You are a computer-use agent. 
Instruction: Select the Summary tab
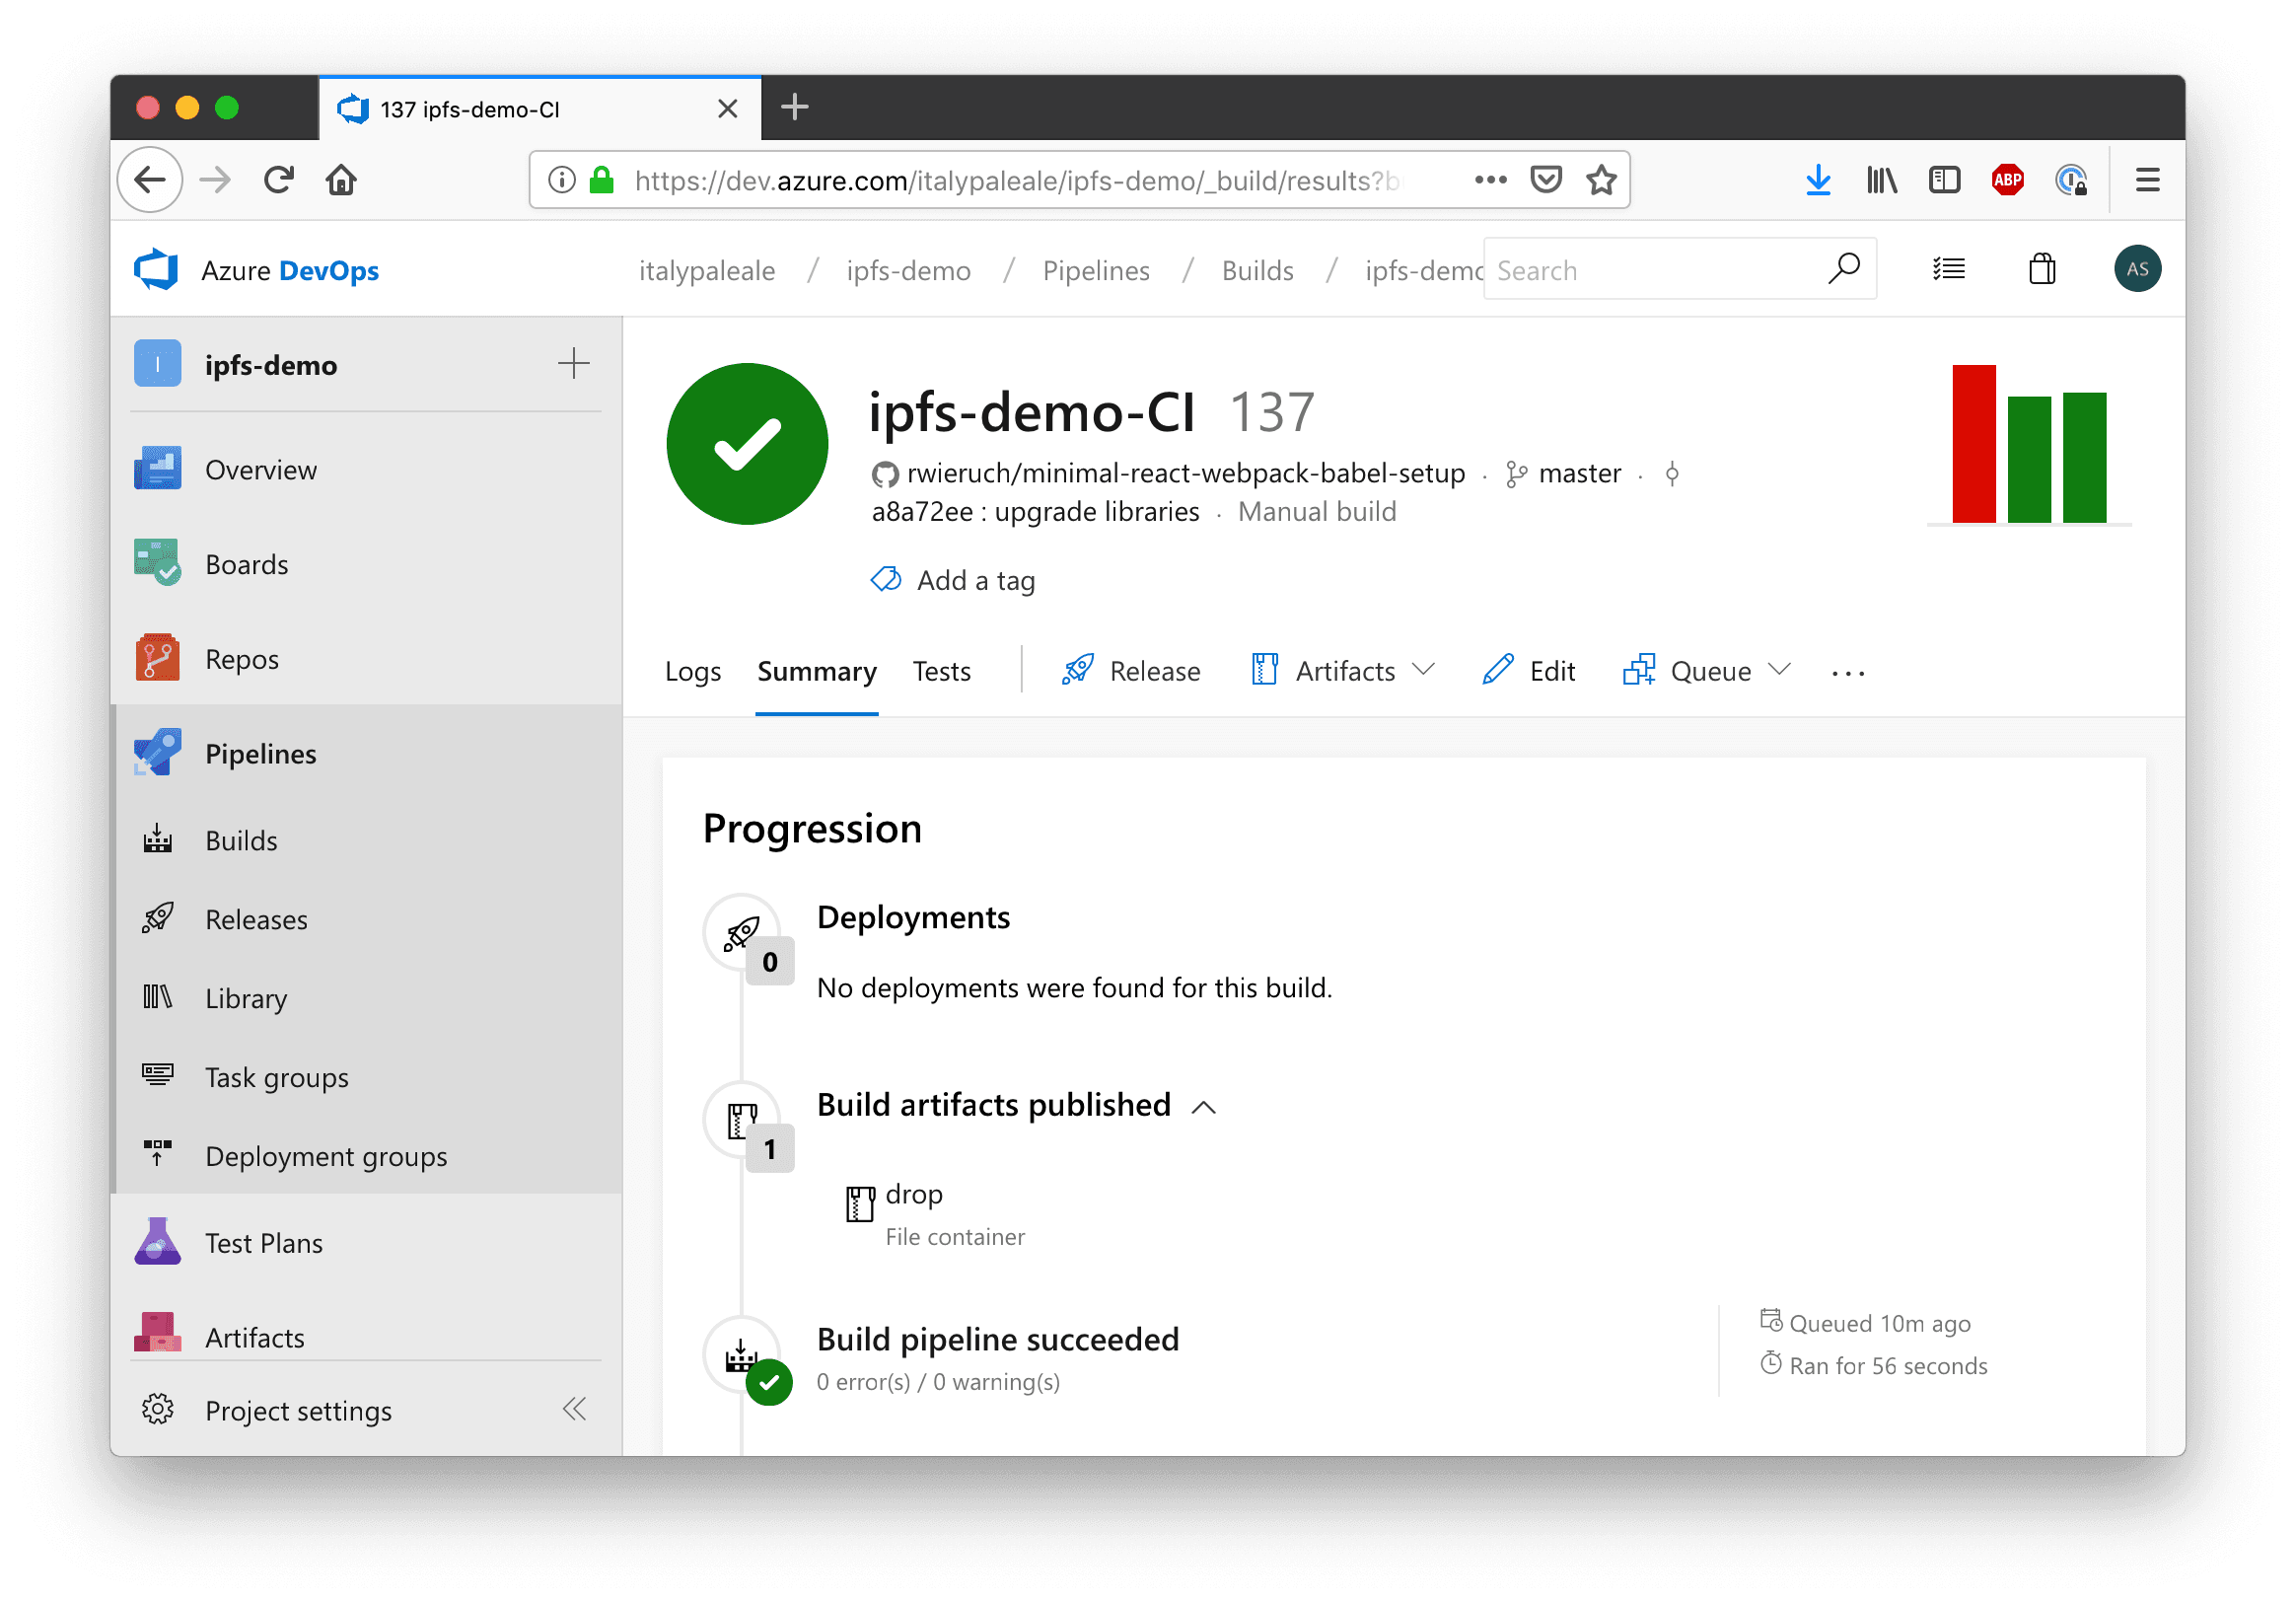pos(816,670)
